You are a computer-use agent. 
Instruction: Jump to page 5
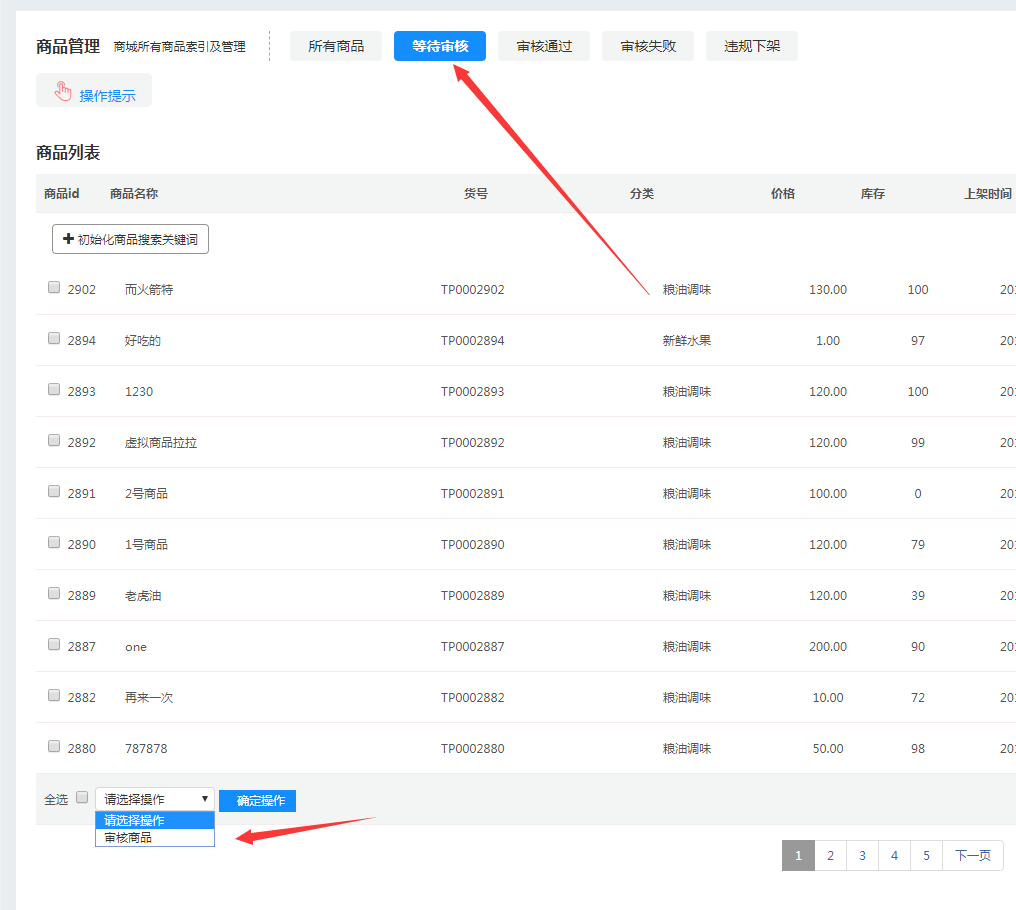[x=926, y=856]
